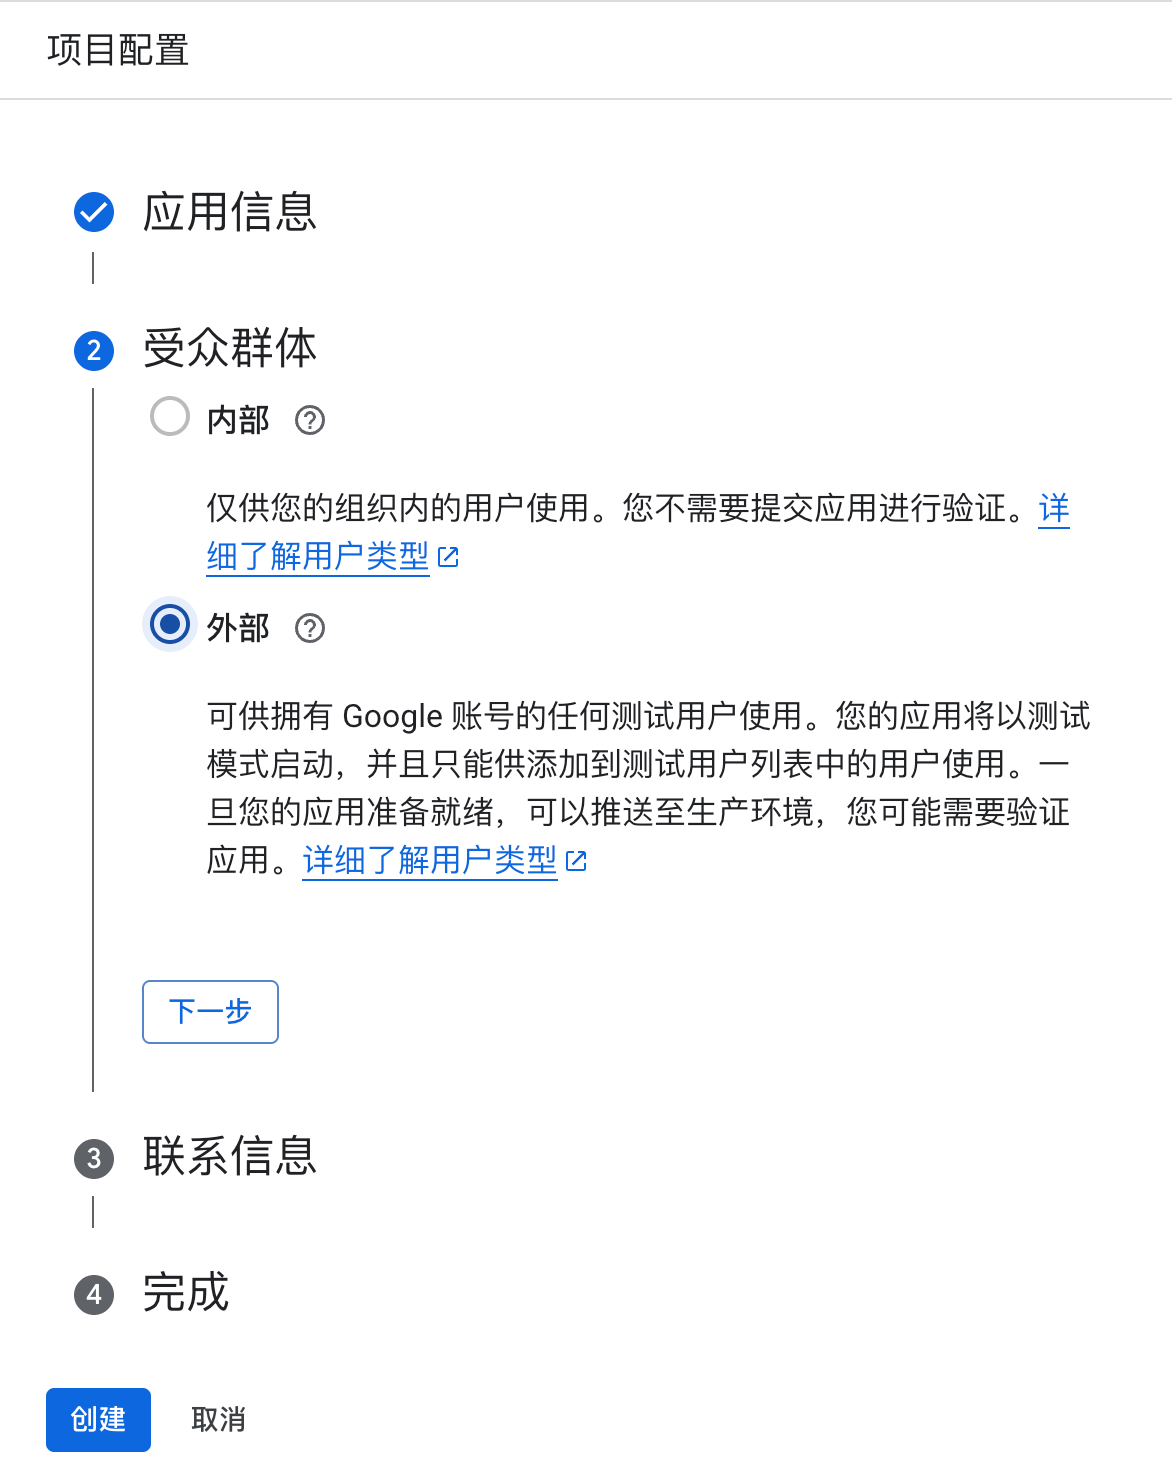Select the 外部 radio button
The height and width of the screenshot is (1480, 1172).
(170, 625)
